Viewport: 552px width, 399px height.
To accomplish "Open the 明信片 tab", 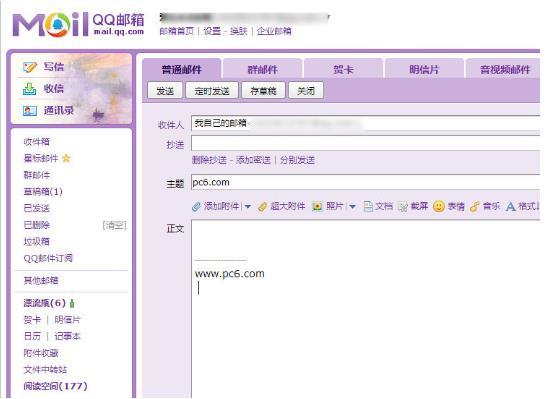I will tap(424, 69).
